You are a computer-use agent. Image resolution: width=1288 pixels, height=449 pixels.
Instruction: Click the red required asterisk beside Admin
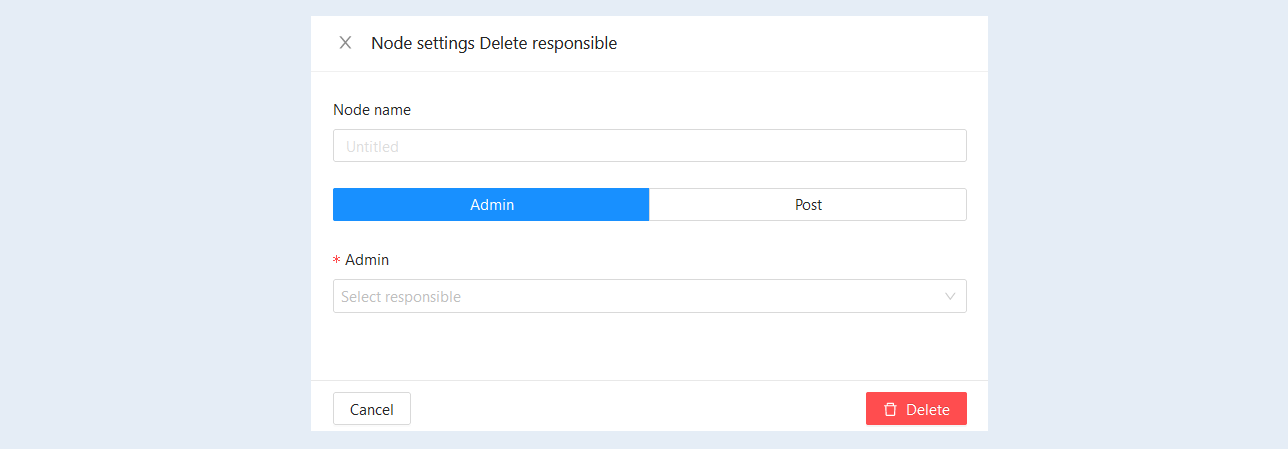(336, 260)
